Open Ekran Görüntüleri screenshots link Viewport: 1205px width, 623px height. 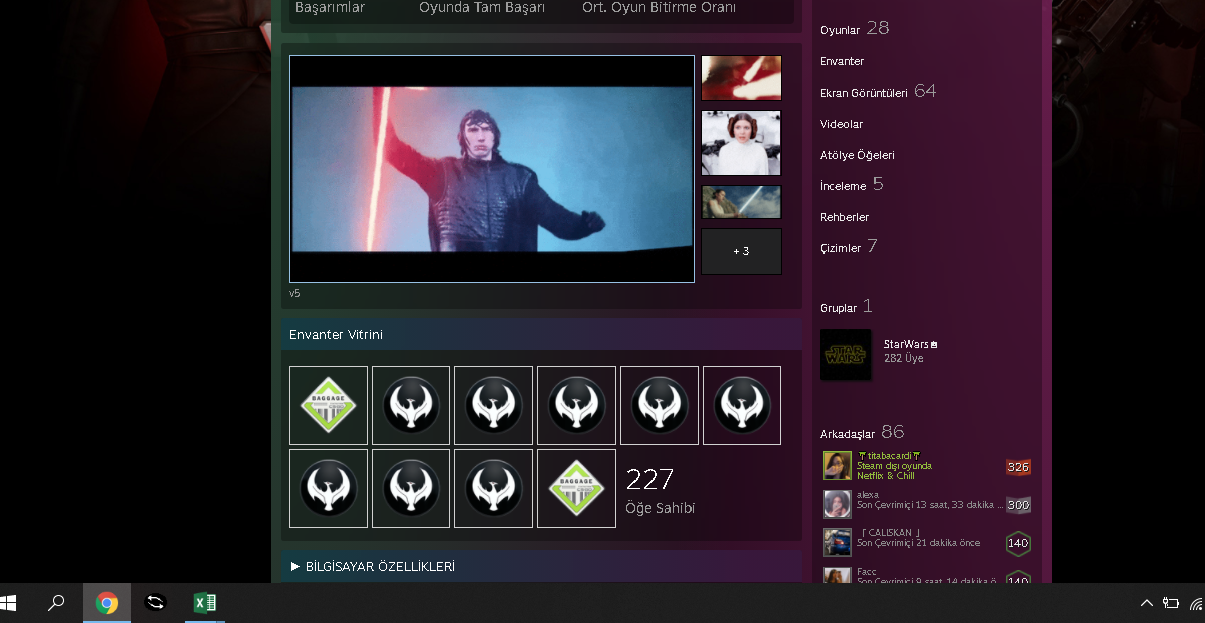point(878,92)
